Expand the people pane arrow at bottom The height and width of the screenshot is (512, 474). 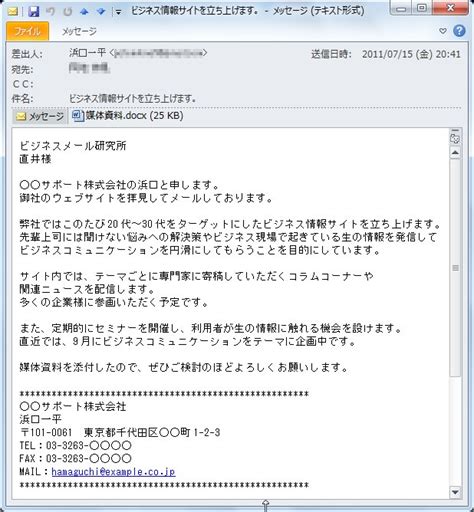pos(265,504)
